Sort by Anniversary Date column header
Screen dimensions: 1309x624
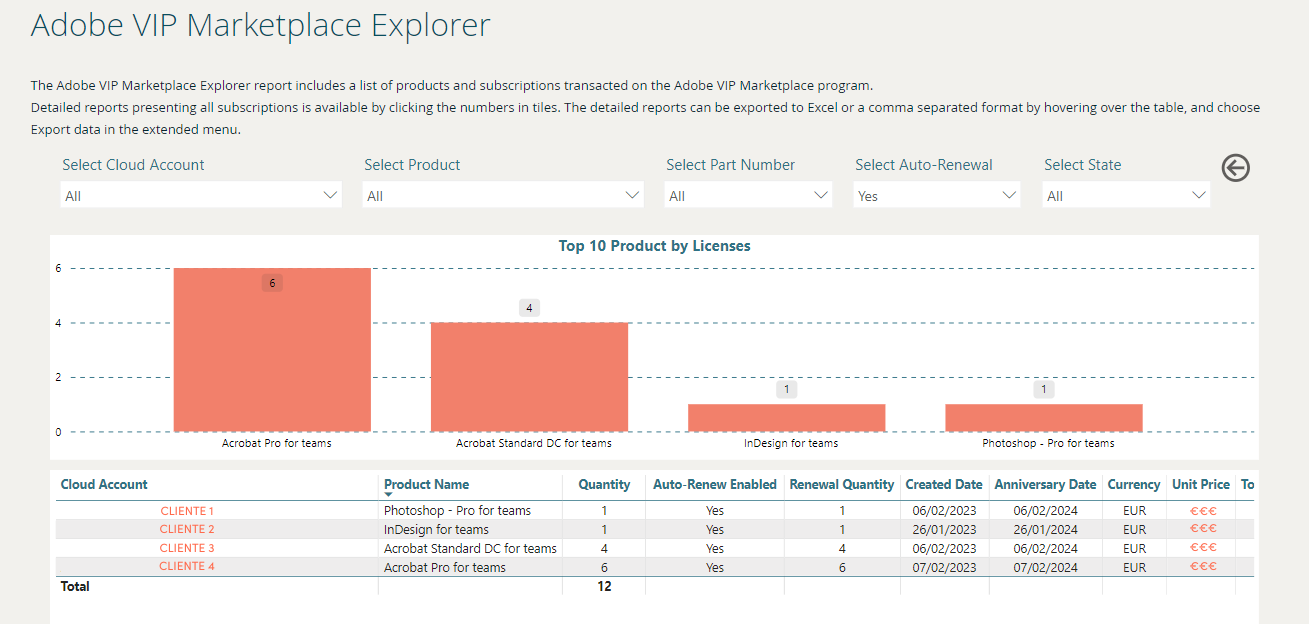(x=1045, y=484)
